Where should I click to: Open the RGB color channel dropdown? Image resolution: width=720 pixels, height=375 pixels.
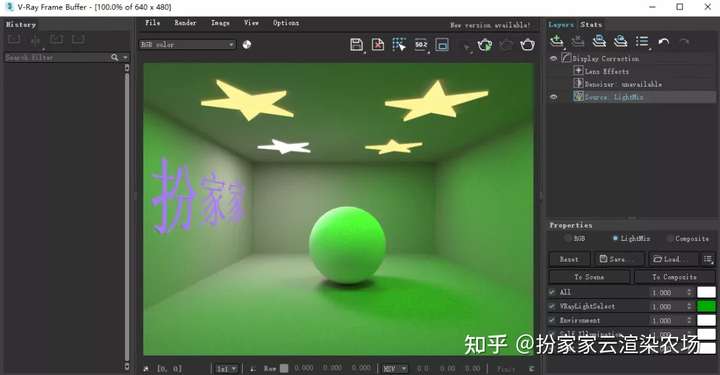[x=187, y=45]
